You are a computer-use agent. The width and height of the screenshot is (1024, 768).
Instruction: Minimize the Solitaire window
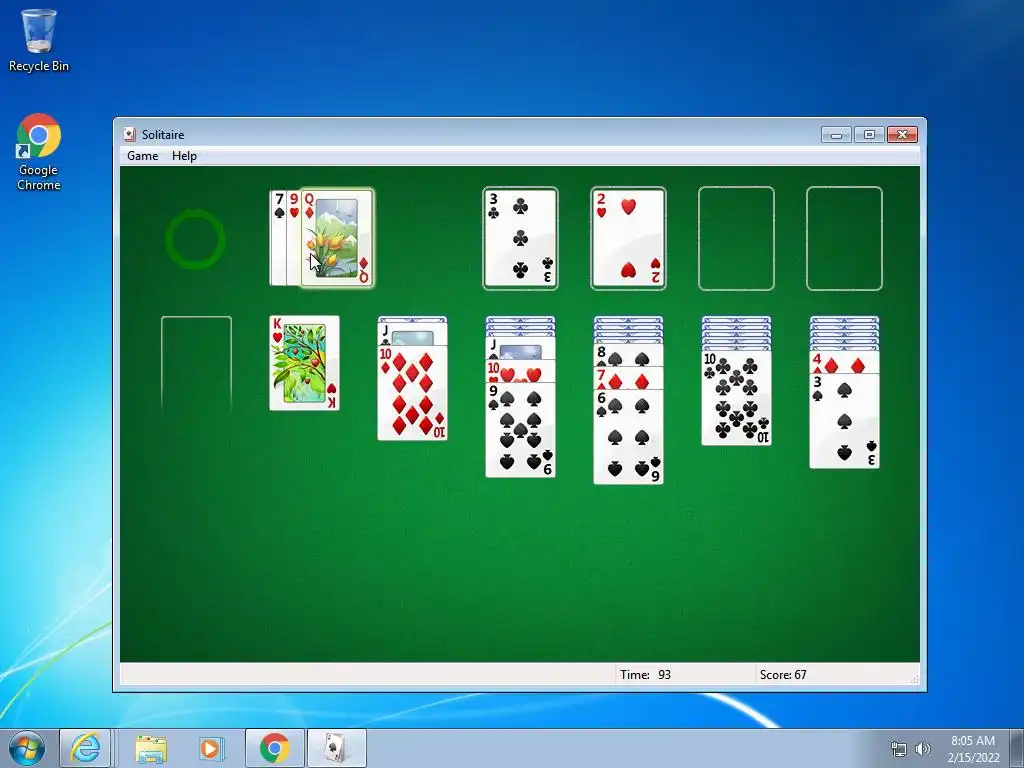[836, 135]
